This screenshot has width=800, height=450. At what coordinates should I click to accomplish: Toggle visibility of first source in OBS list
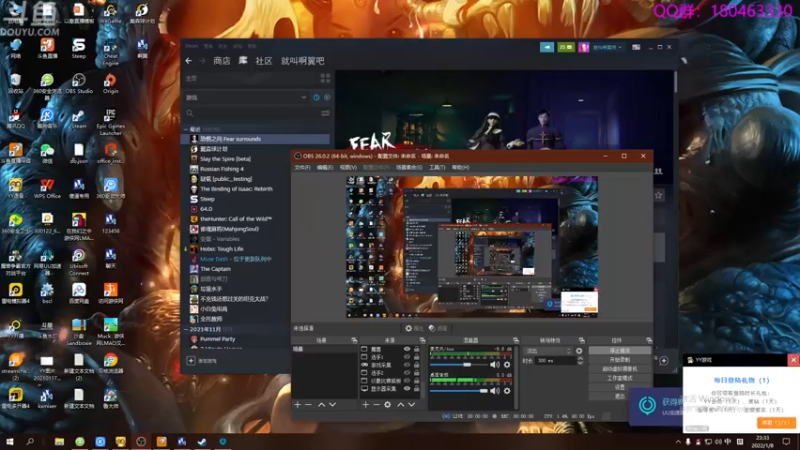click(407, 349)
